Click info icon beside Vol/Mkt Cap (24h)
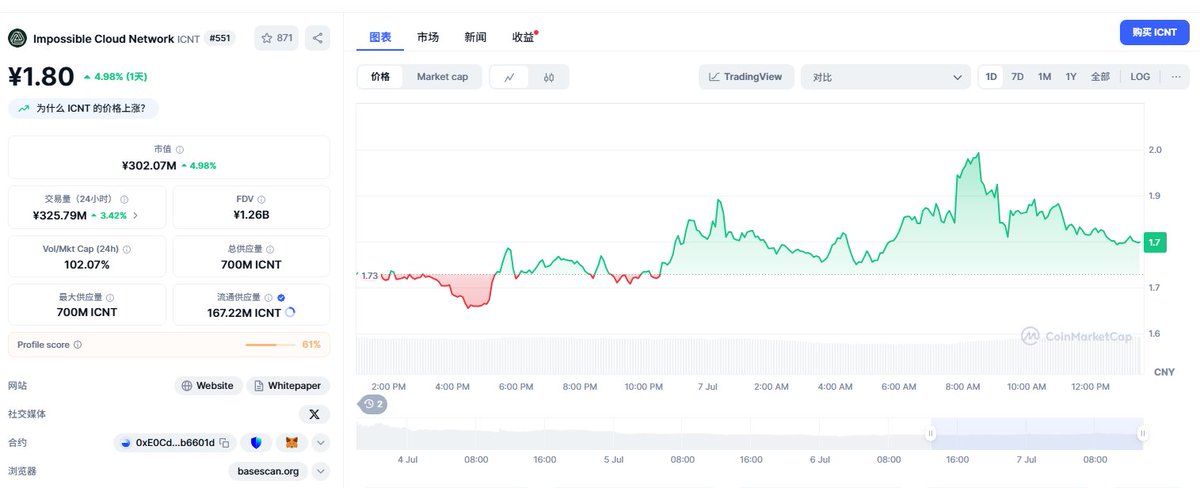Image resolution: width=1200 pixels, height=488 pixels. tap(127, 249)
